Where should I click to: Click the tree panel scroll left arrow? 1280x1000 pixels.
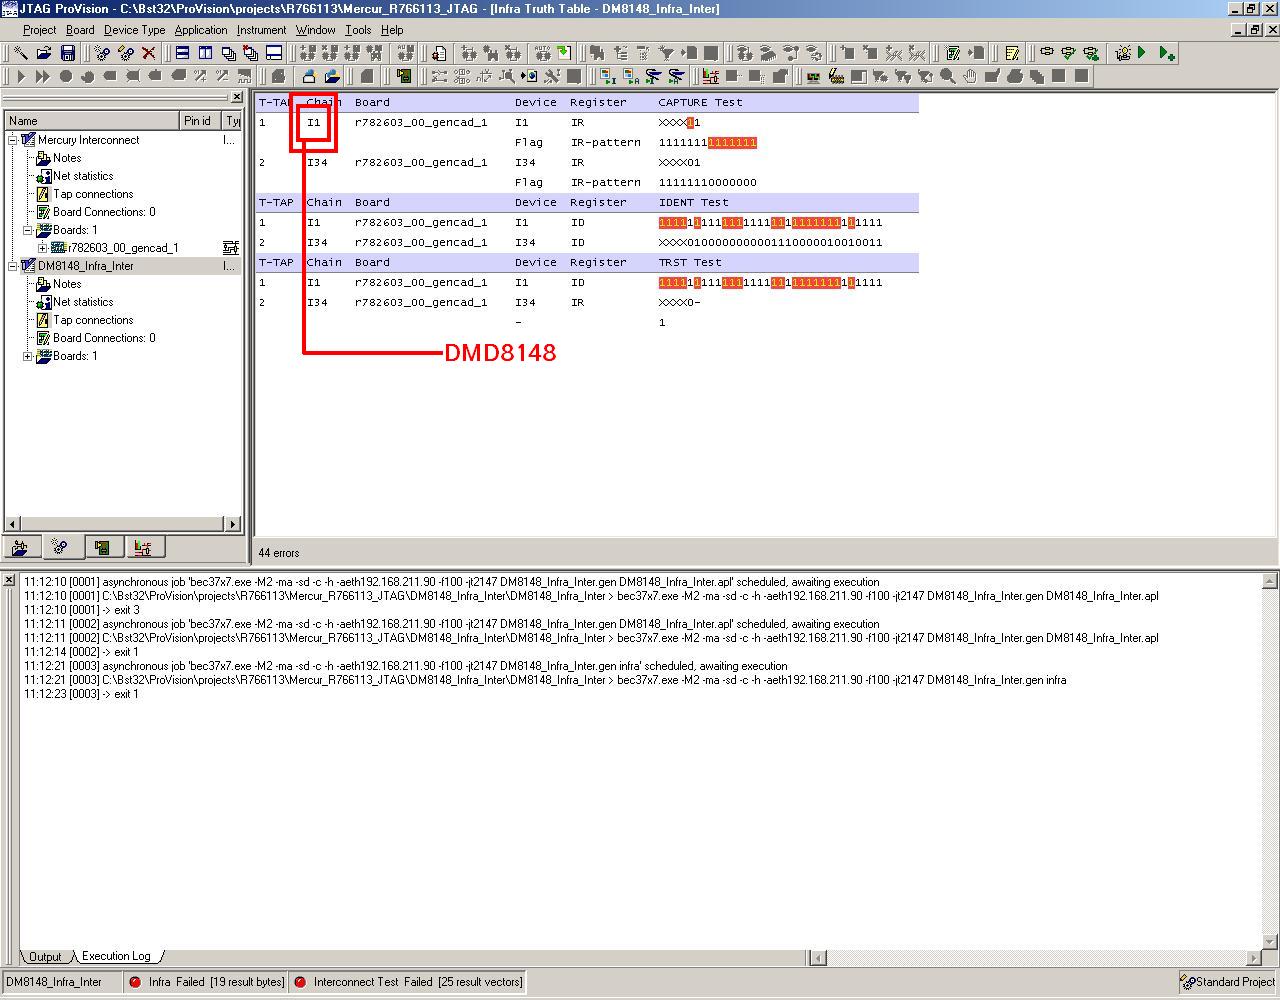pos(13,524)
